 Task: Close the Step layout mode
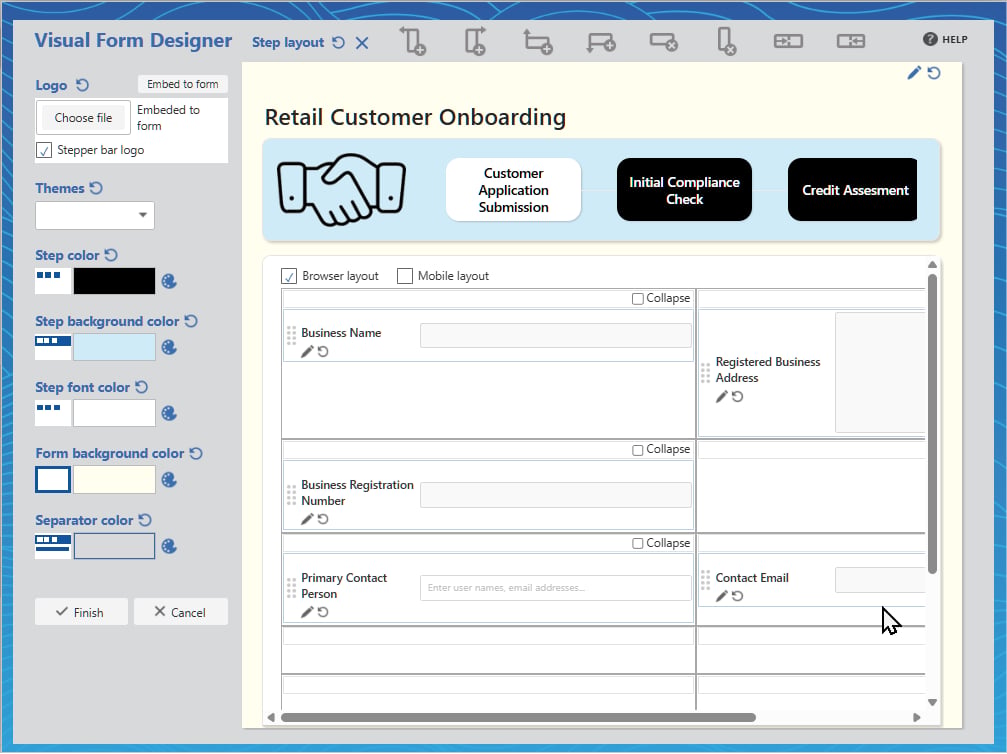click(x=362, y=42)
